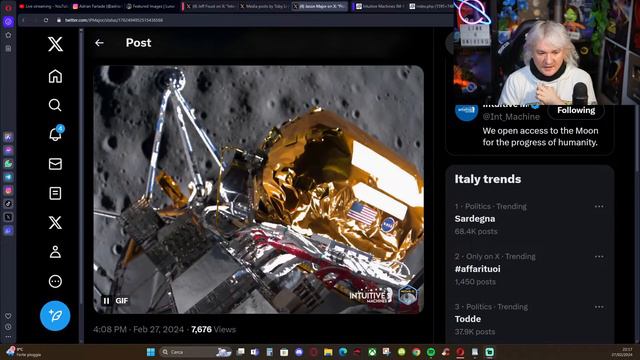Click the post timestamp 4:08 PM Feb 27, 2024
Image resolution: width=640 pixels, height=360 pixels.
point(138,329)
